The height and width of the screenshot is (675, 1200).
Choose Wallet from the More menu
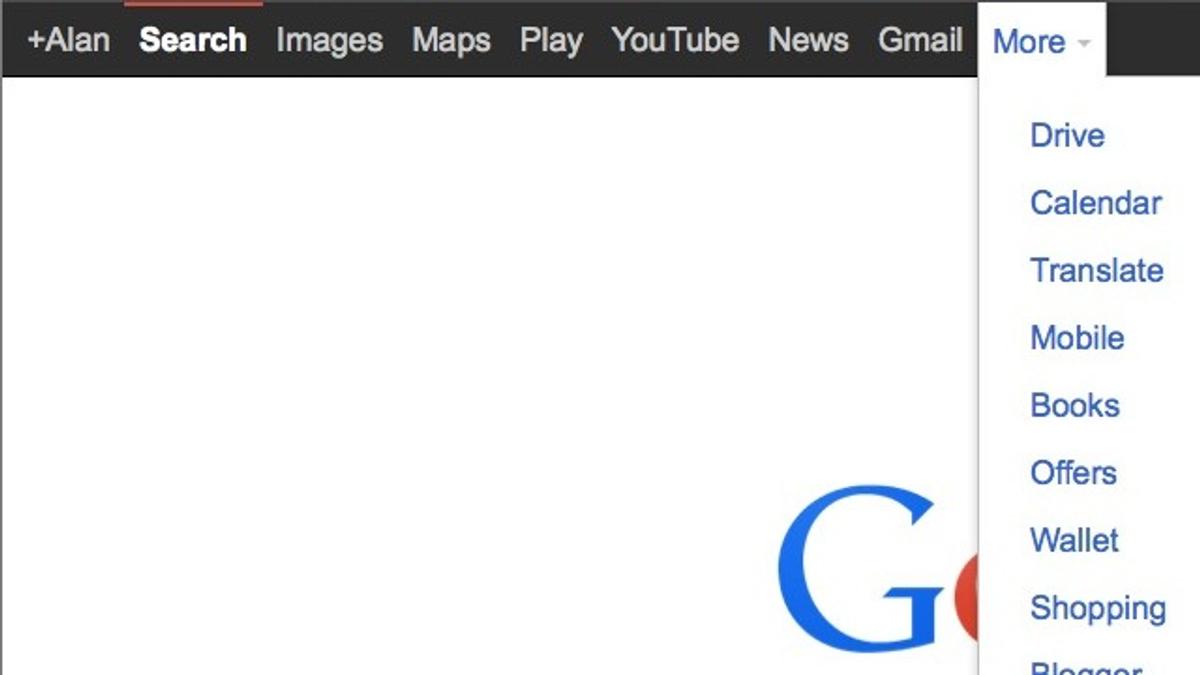coord(1074,540)
